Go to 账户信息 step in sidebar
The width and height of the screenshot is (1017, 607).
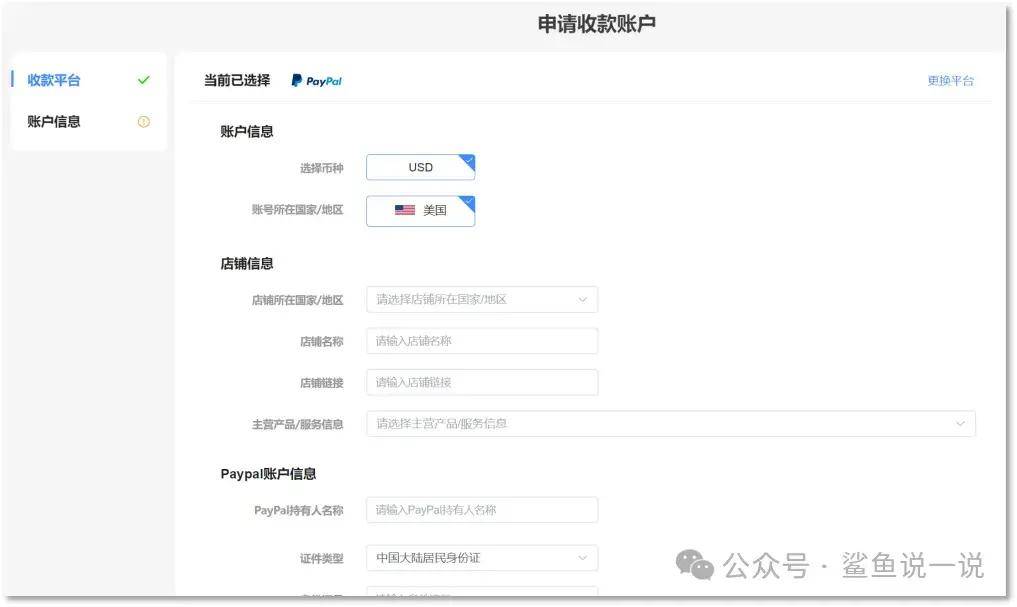click(x=54, y=122)
